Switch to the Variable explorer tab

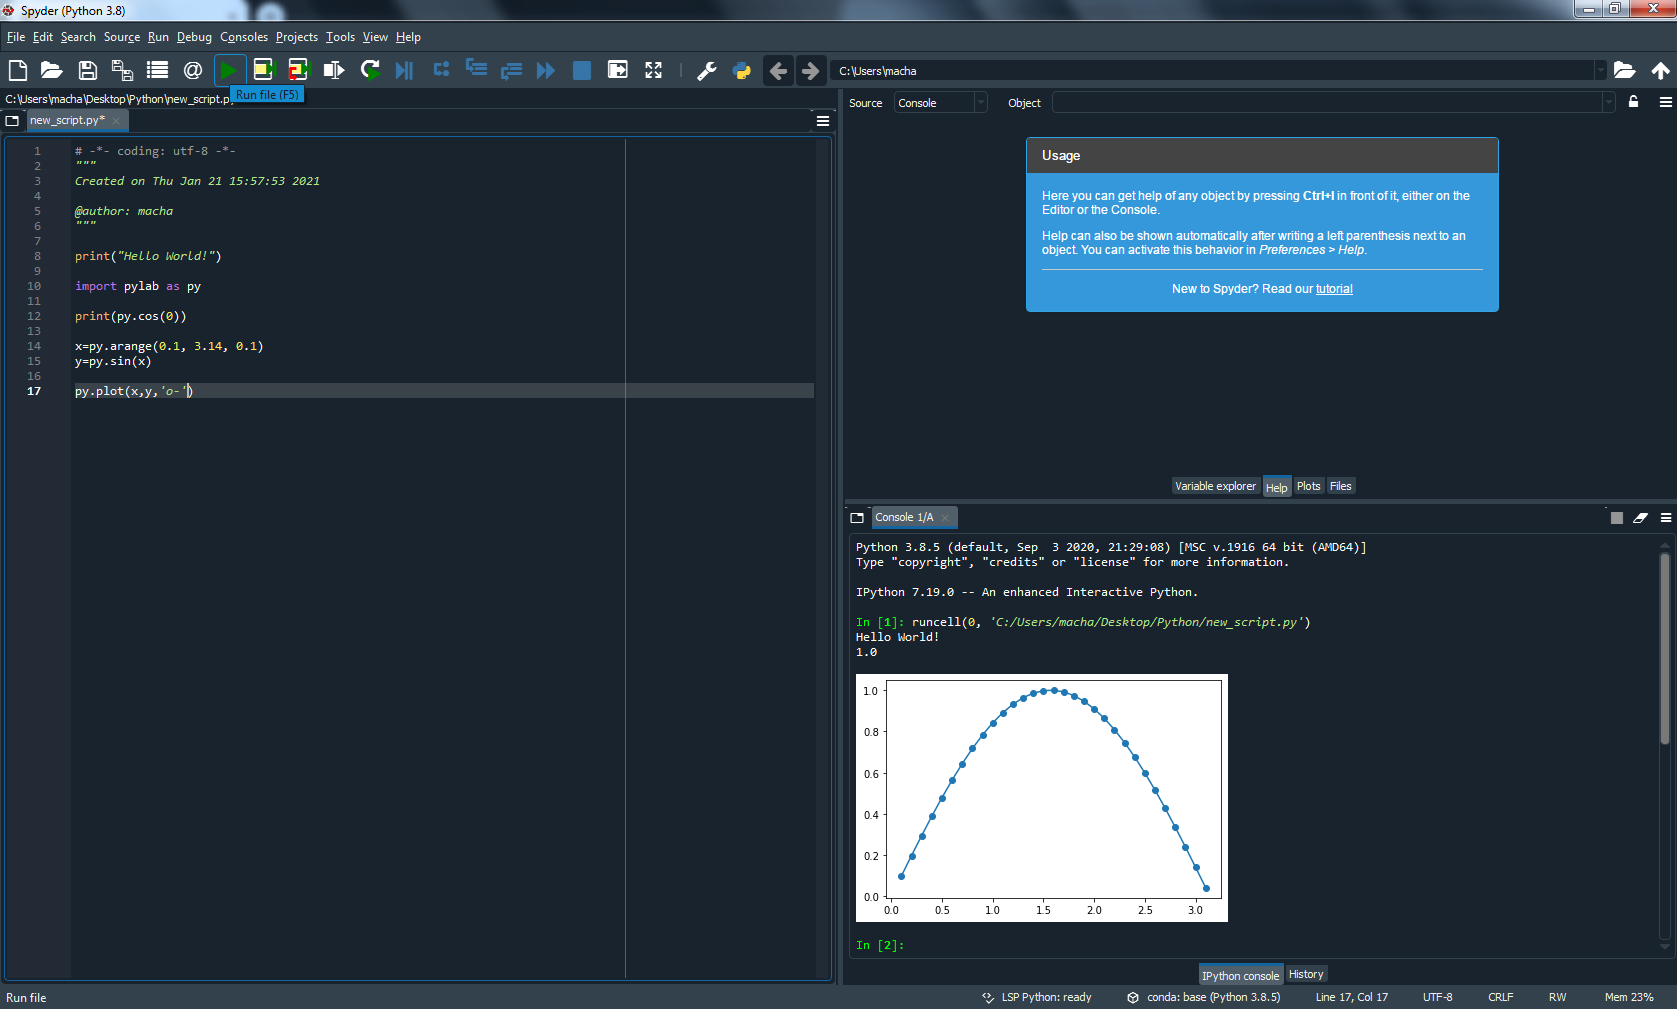click(x=1215, y=486)
